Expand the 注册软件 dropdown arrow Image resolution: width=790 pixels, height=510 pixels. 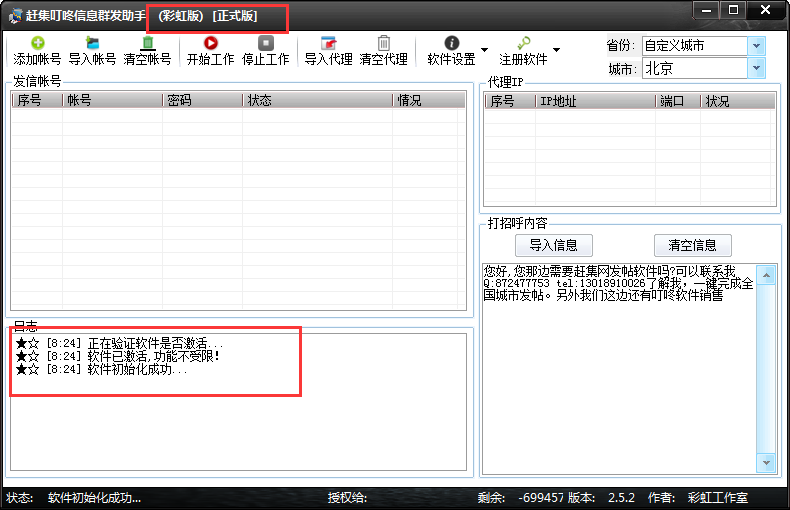(557, 50)
